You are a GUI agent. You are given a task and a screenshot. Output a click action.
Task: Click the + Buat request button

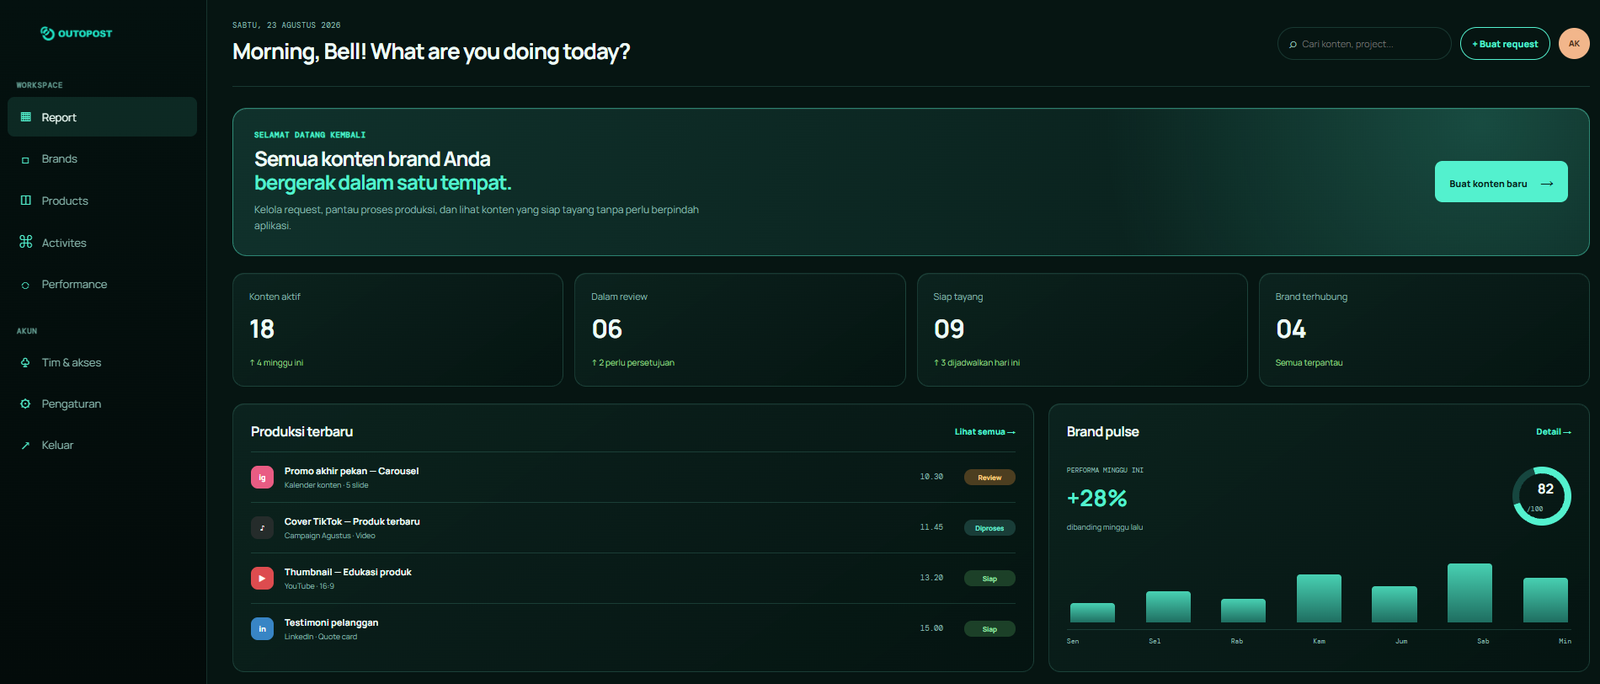coord(1505,44)
